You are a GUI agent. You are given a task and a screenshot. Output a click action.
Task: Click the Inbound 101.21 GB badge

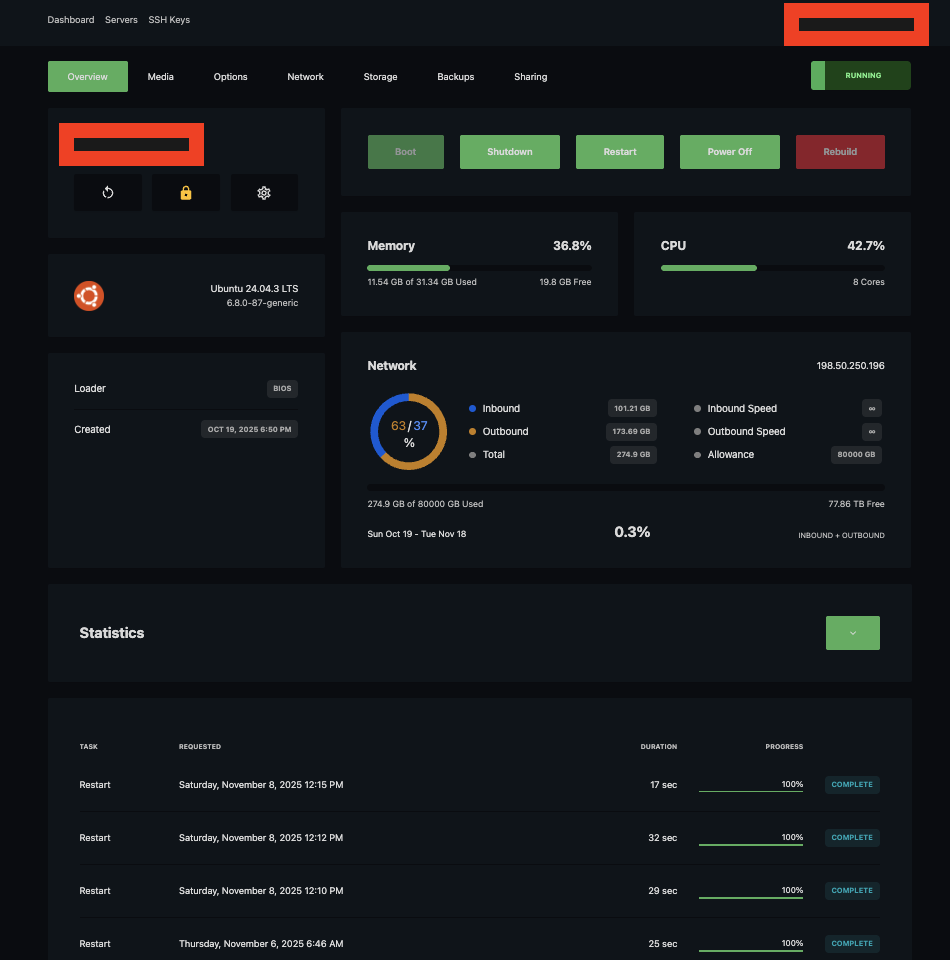click(632, 408)
